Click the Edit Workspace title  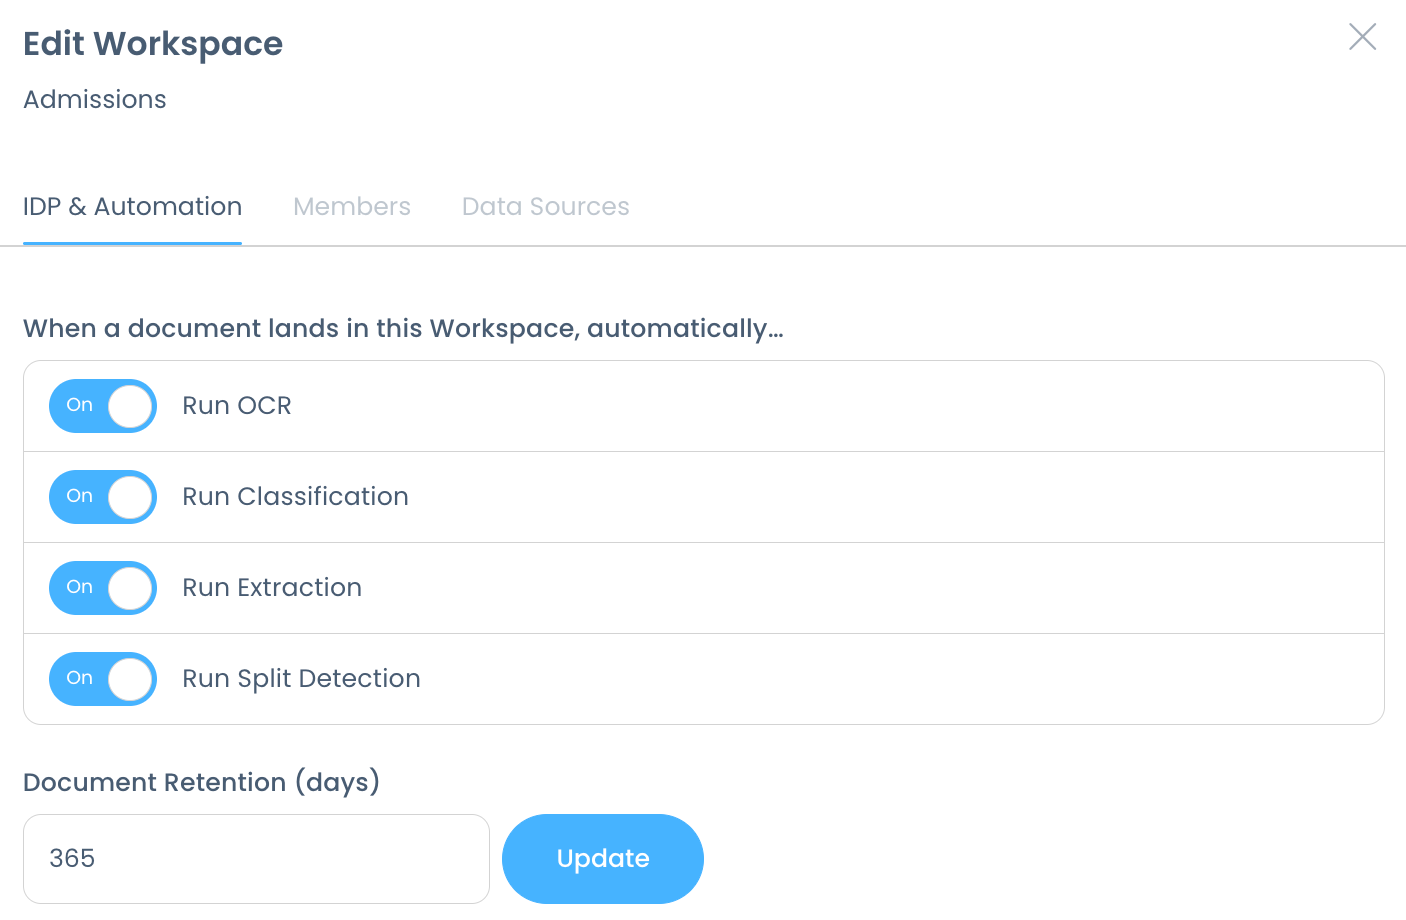[153, 44]
